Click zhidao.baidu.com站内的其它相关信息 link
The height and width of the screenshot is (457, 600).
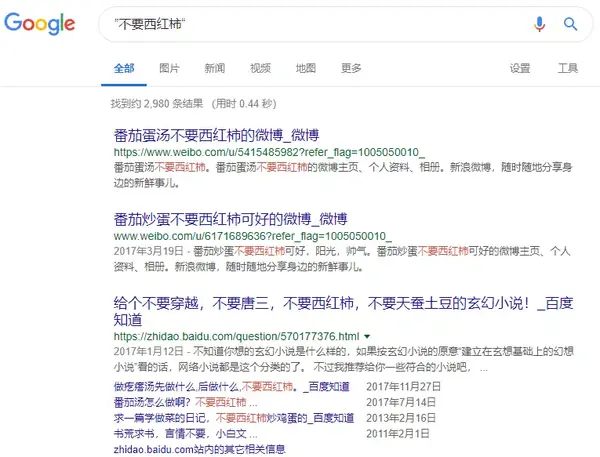(x=199, y=449)
